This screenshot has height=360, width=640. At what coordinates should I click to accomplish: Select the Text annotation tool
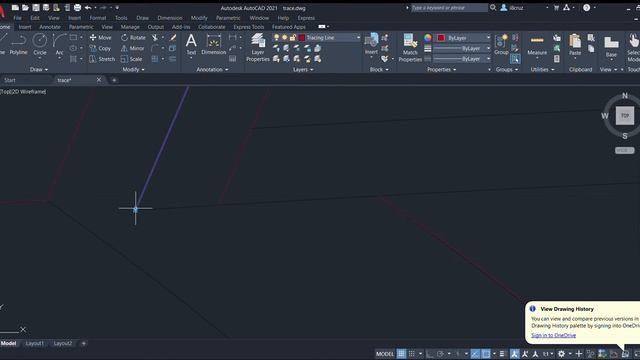(x=191, y=44)
